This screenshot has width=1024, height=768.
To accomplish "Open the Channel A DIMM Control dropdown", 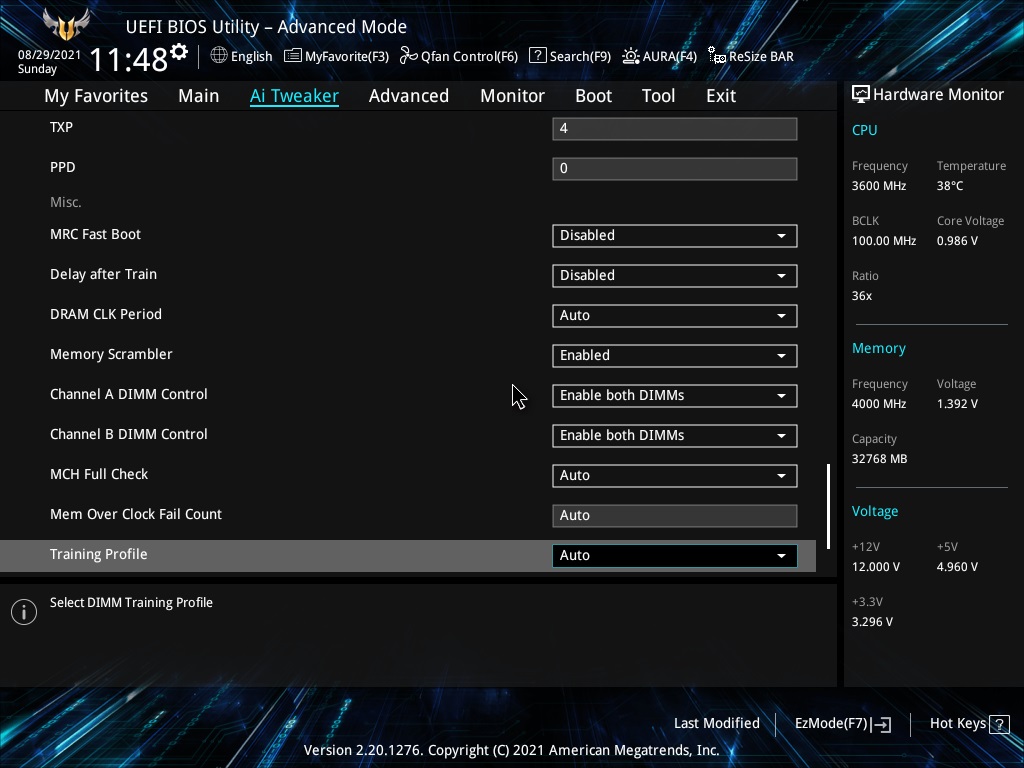I will tap(675, 396).
